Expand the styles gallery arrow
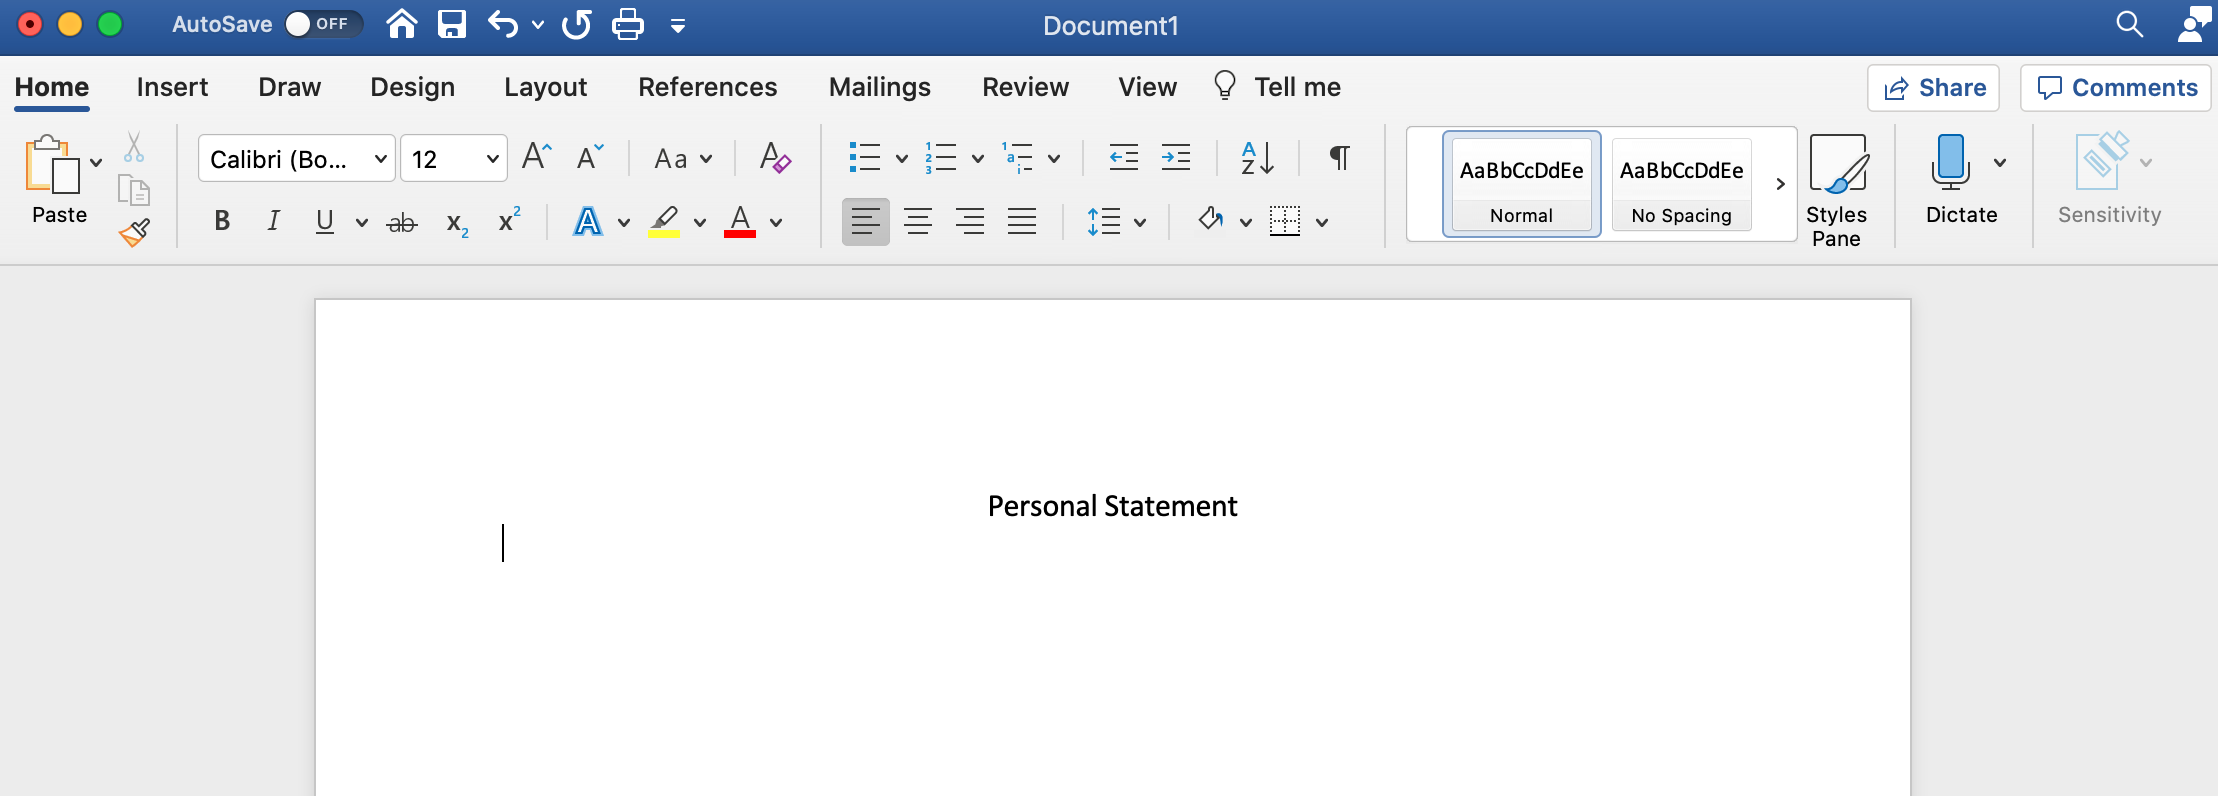 1780,184
